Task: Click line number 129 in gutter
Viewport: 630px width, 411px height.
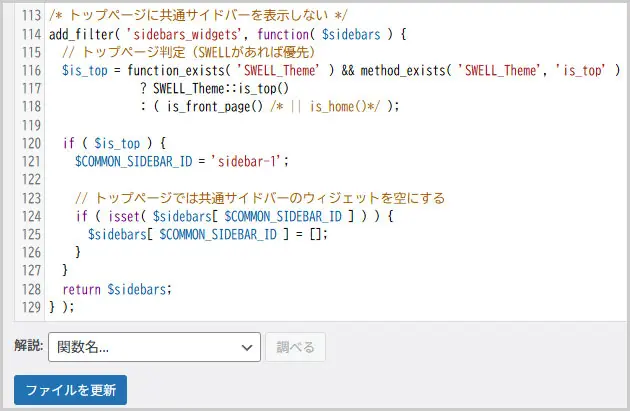Action: tap(31, 307)
